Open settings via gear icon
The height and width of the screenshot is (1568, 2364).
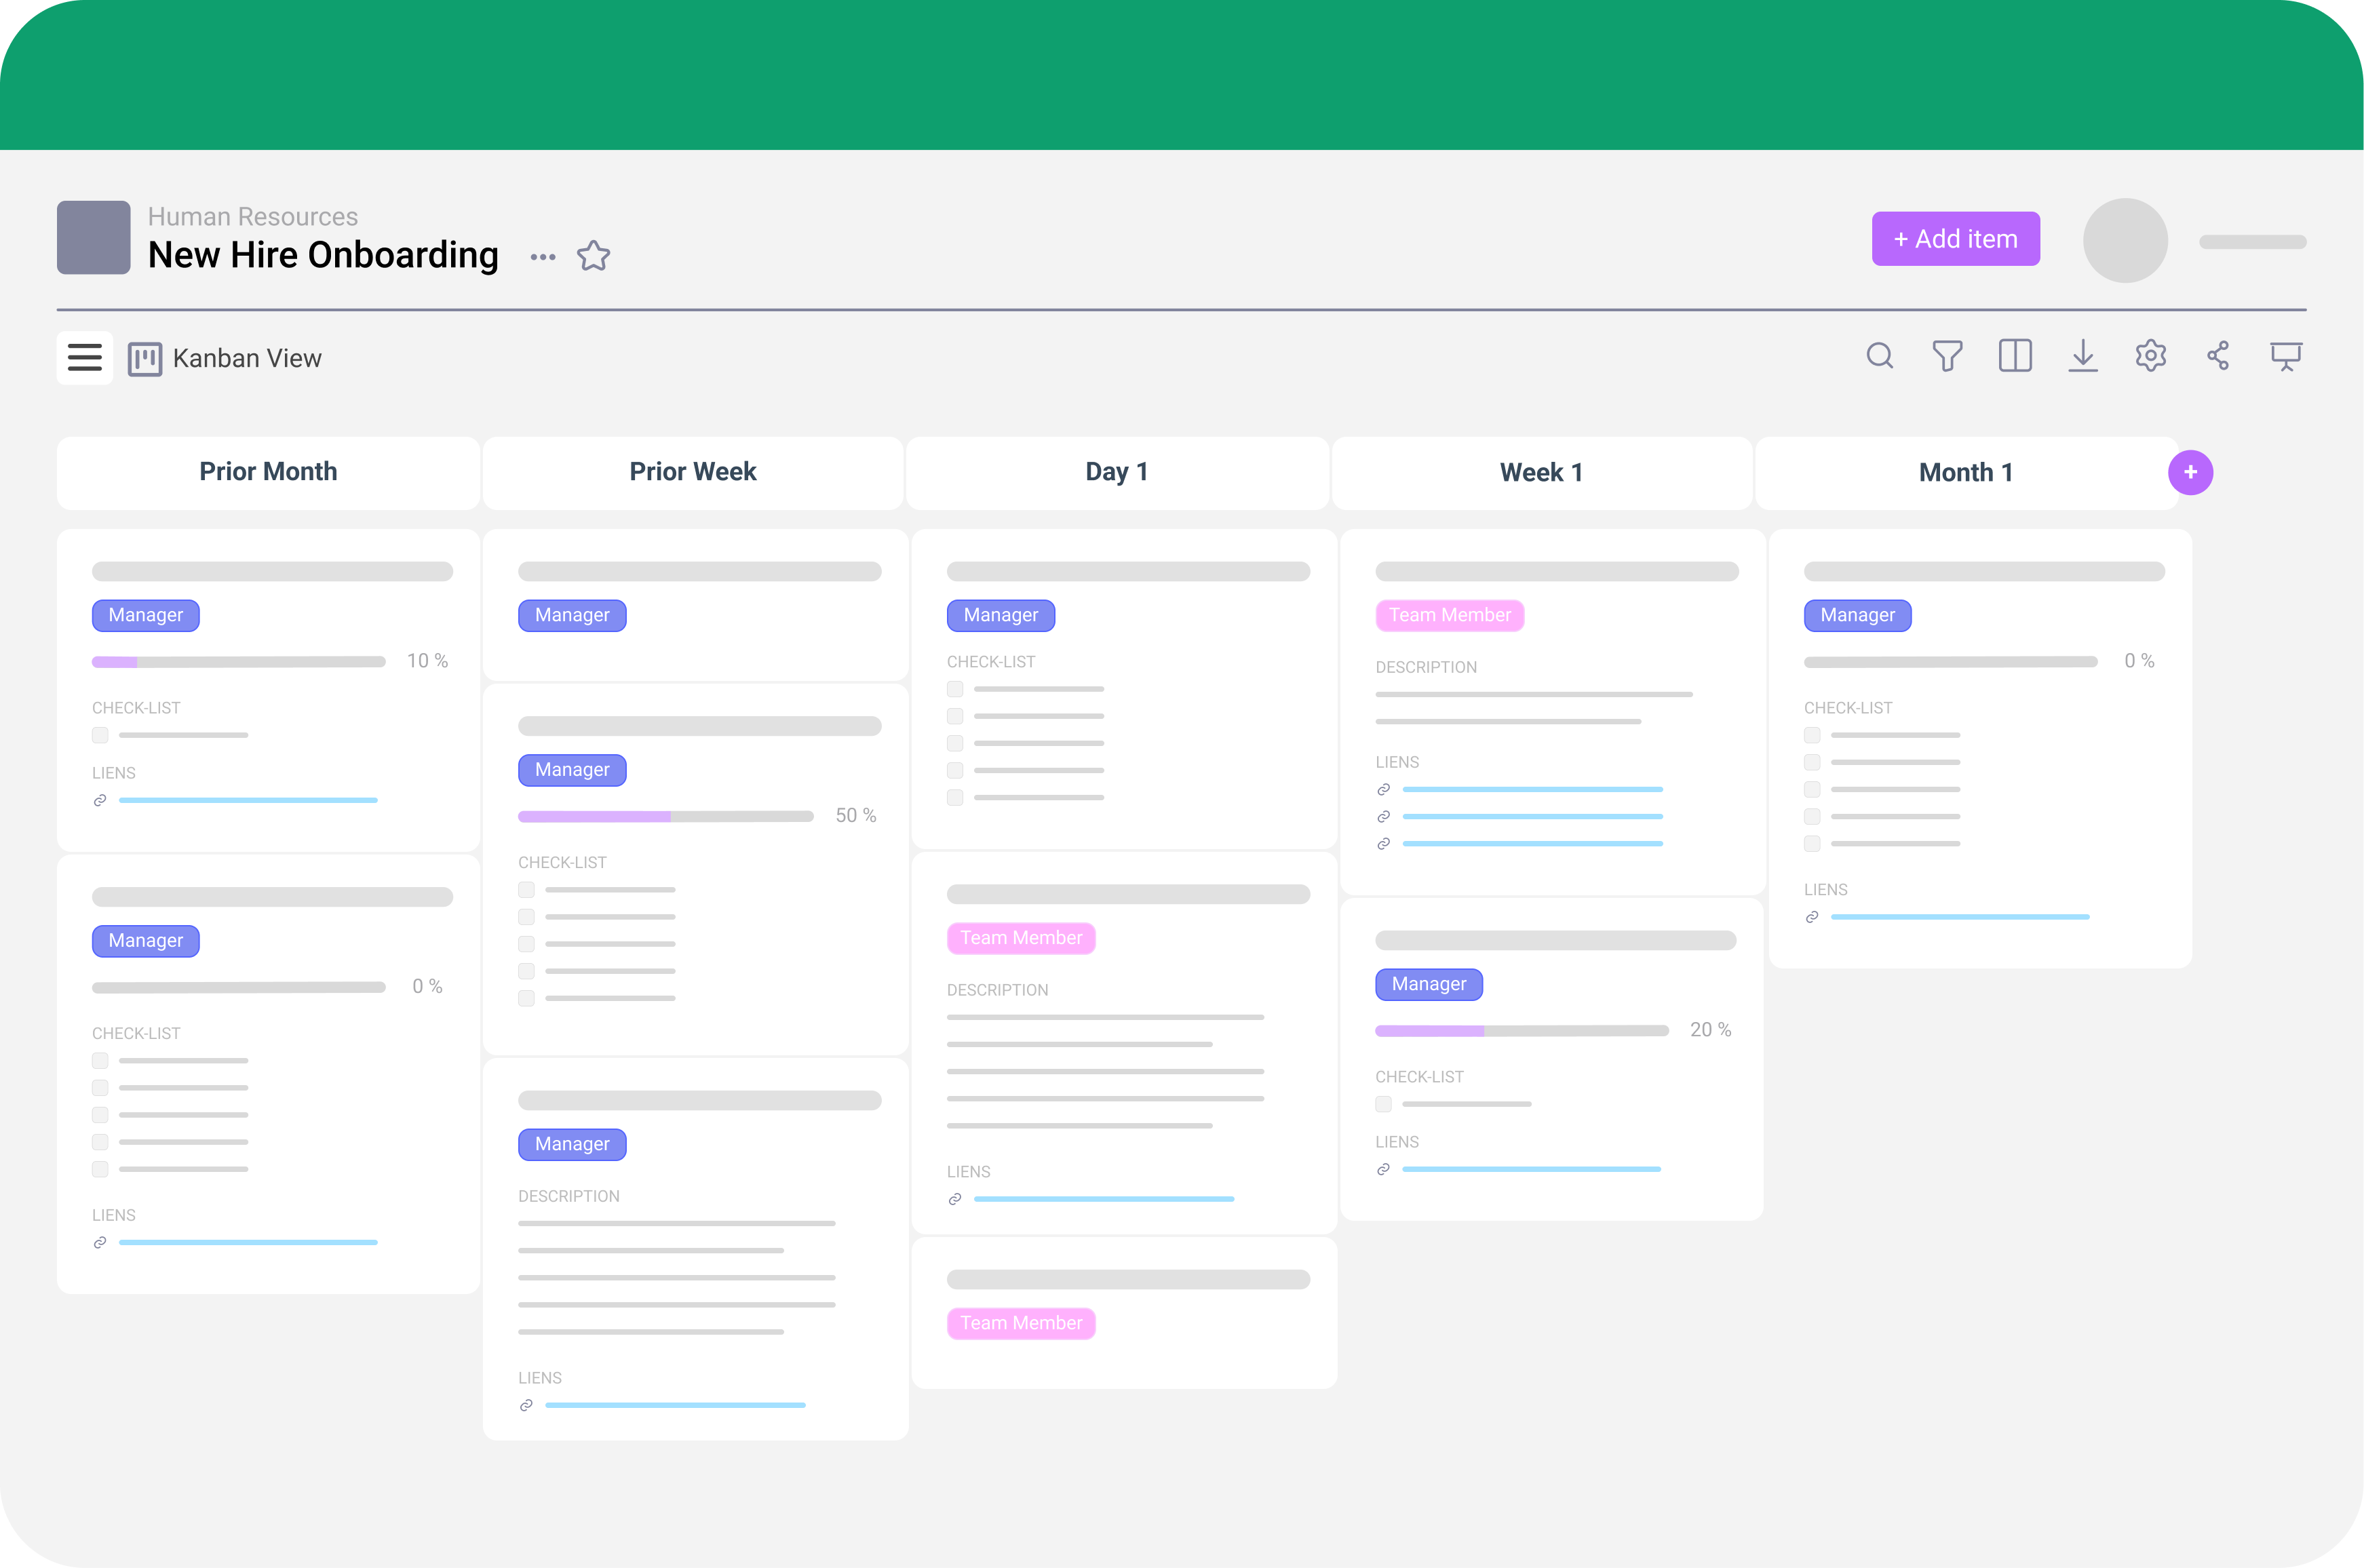[x=2150, y=356]
